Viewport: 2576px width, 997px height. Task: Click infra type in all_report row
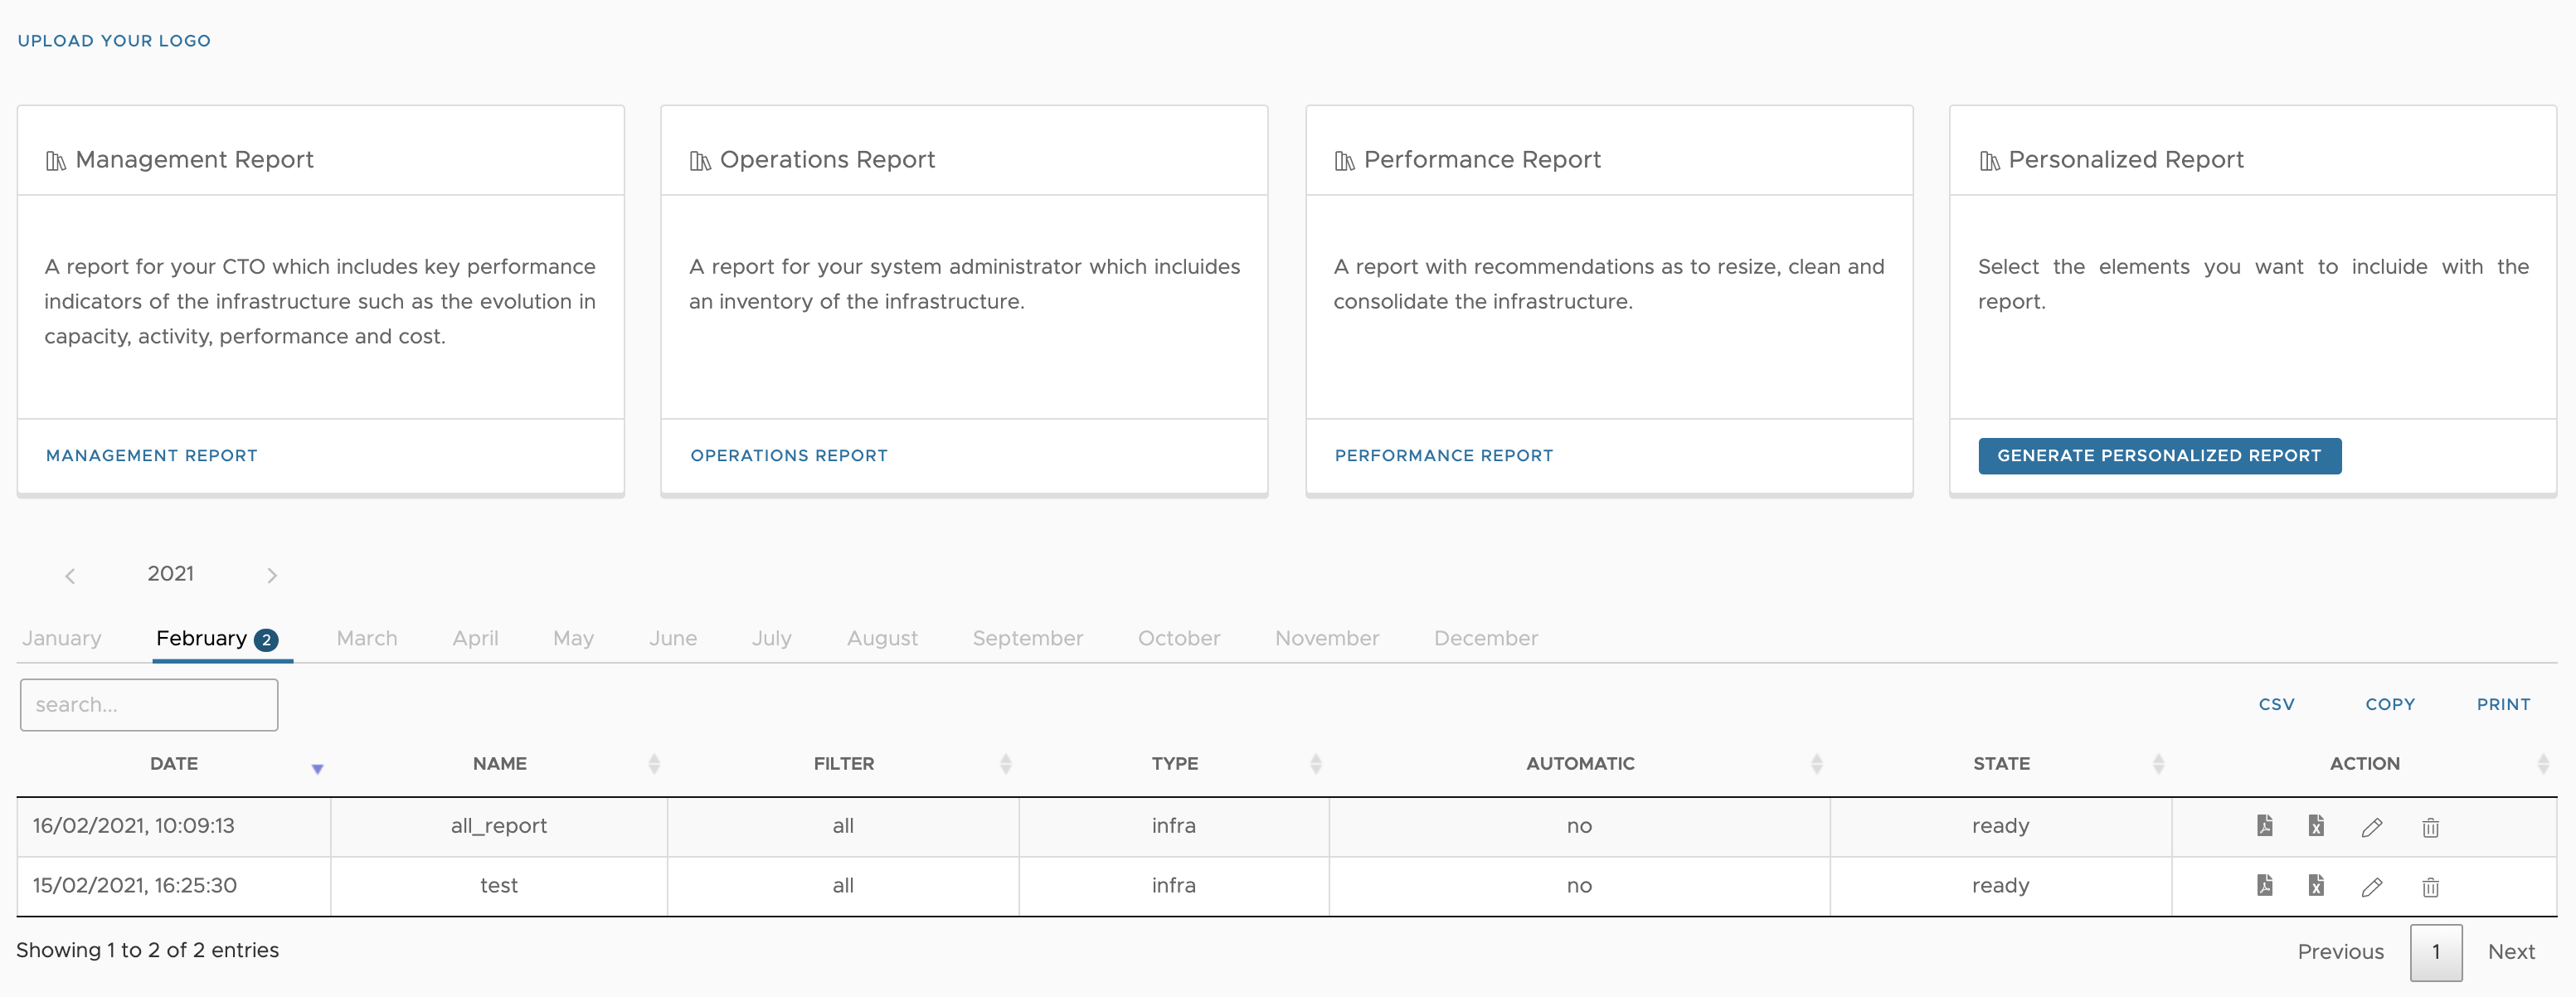1174,826
